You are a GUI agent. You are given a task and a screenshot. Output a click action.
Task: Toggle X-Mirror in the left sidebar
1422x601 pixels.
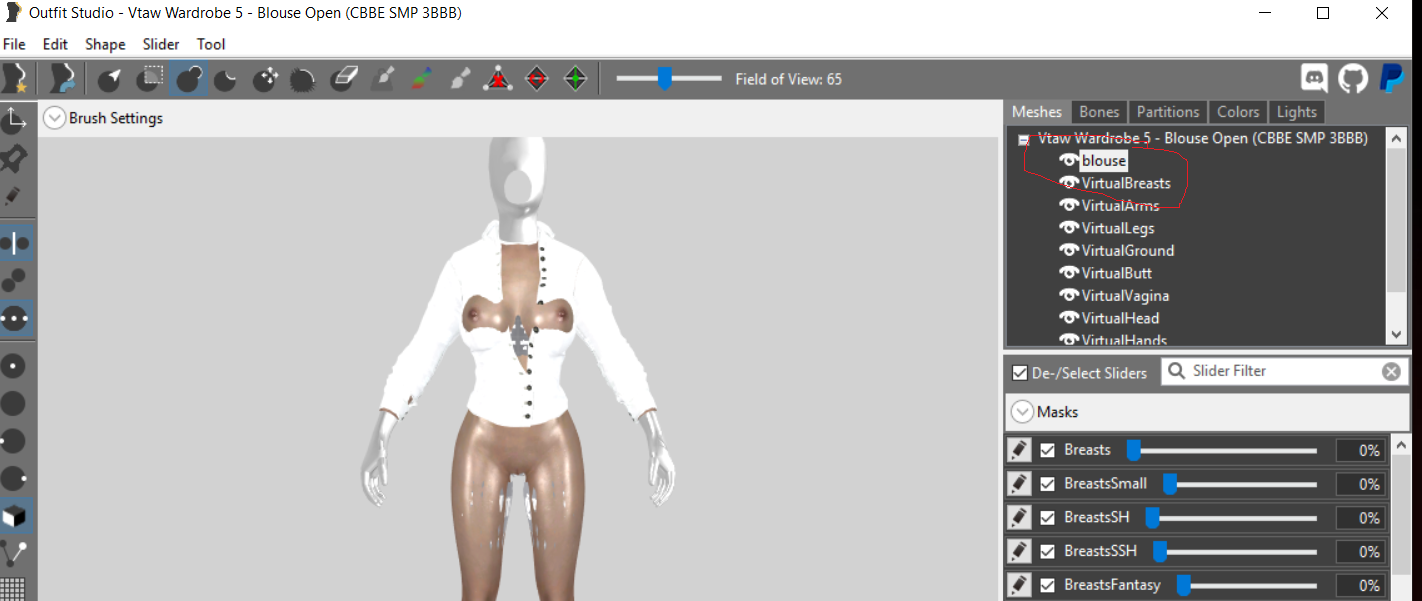[x=14, y=243]
